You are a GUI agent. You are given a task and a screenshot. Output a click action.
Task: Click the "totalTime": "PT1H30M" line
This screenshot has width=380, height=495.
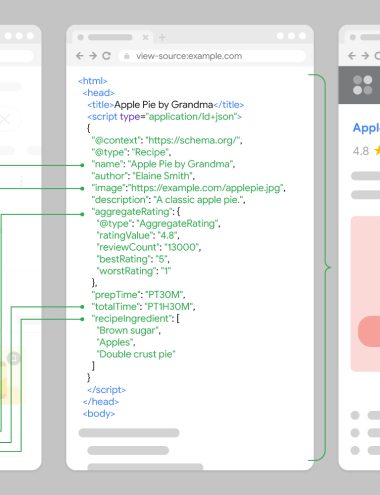(x=143, y=306)
